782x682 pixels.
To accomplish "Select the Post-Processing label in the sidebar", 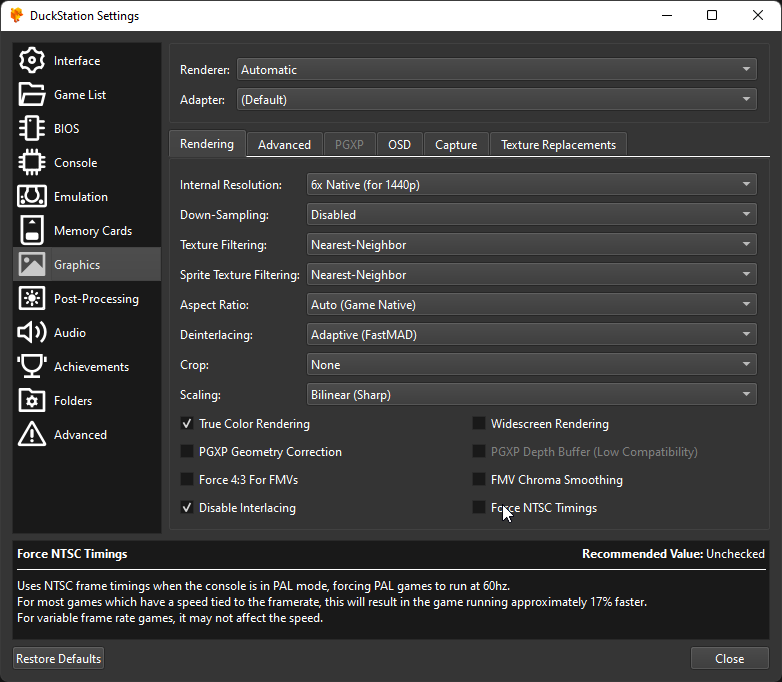I will (96, 299).
